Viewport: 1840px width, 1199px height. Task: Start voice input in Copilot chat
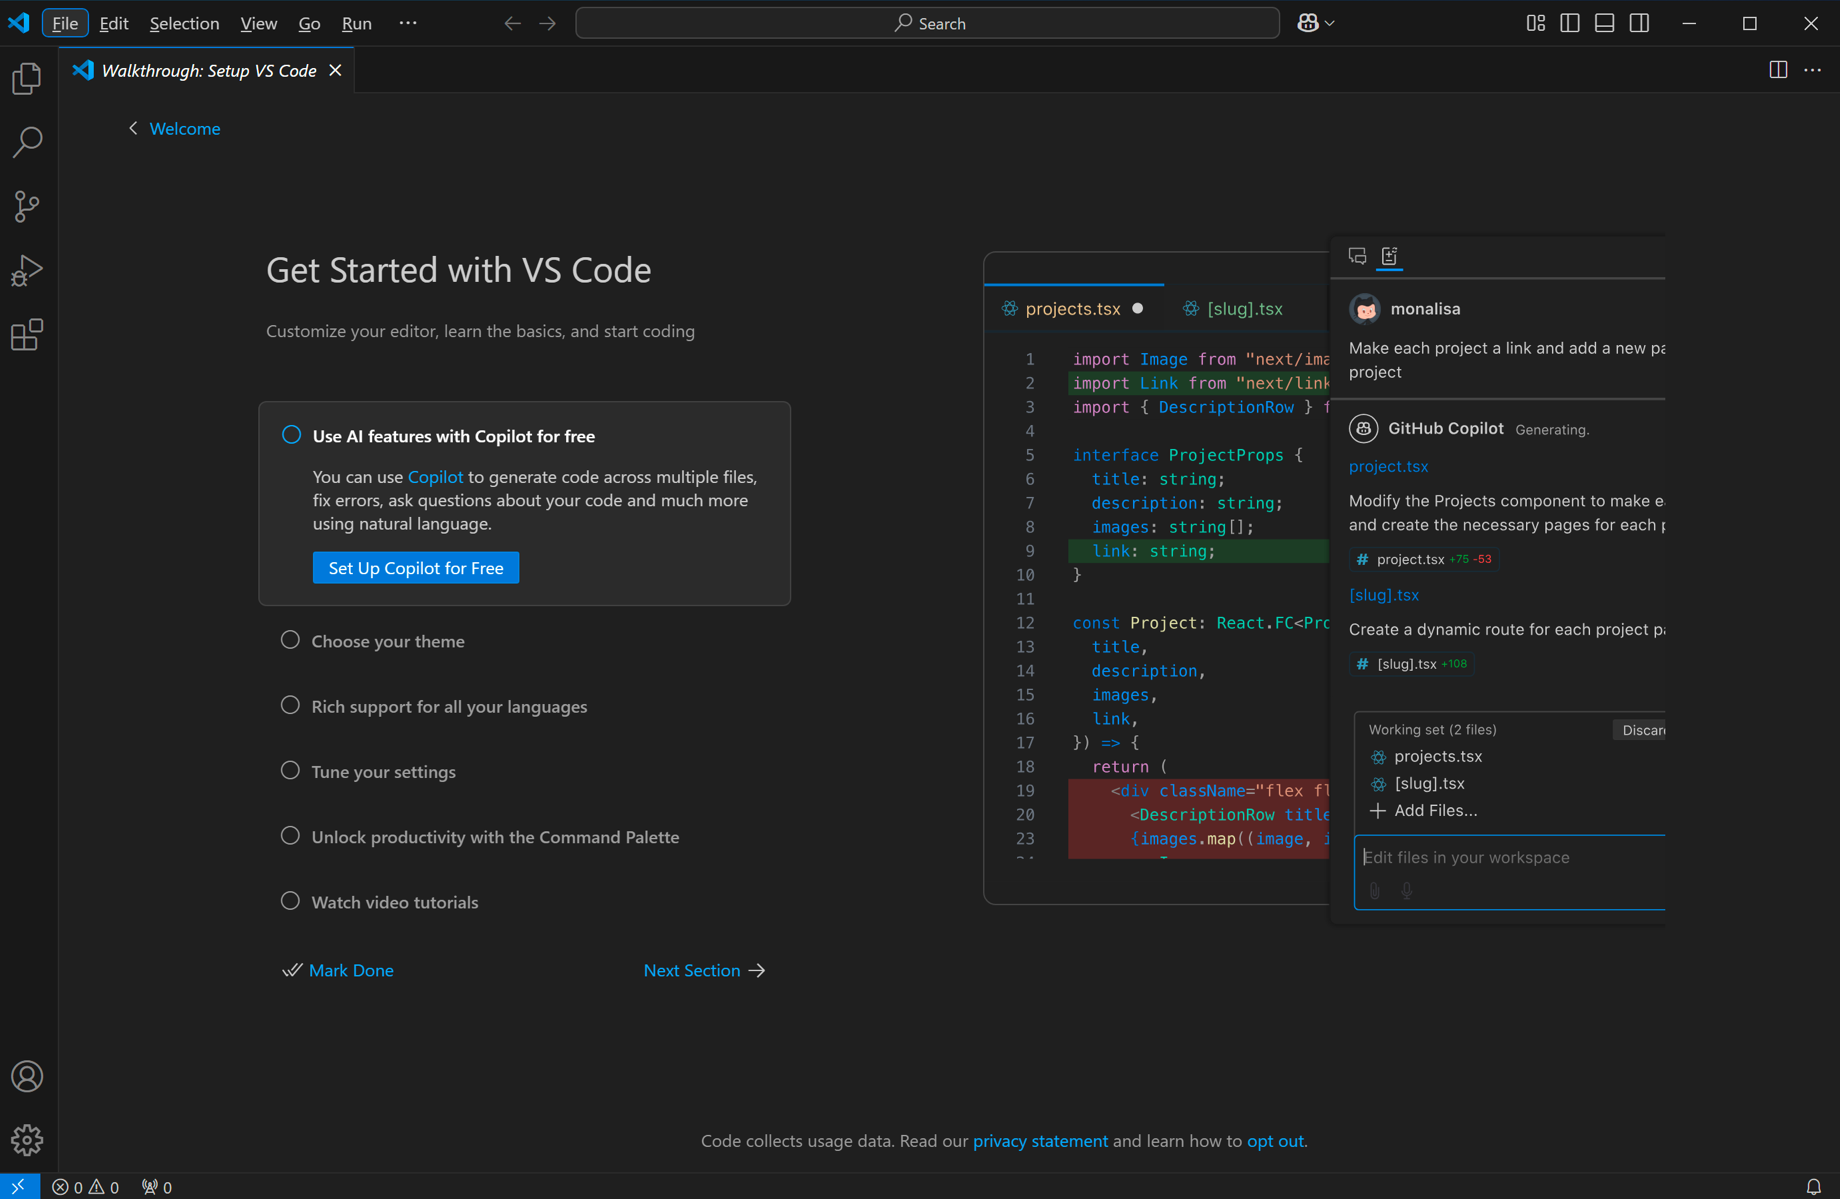[x=1406, y=891]
